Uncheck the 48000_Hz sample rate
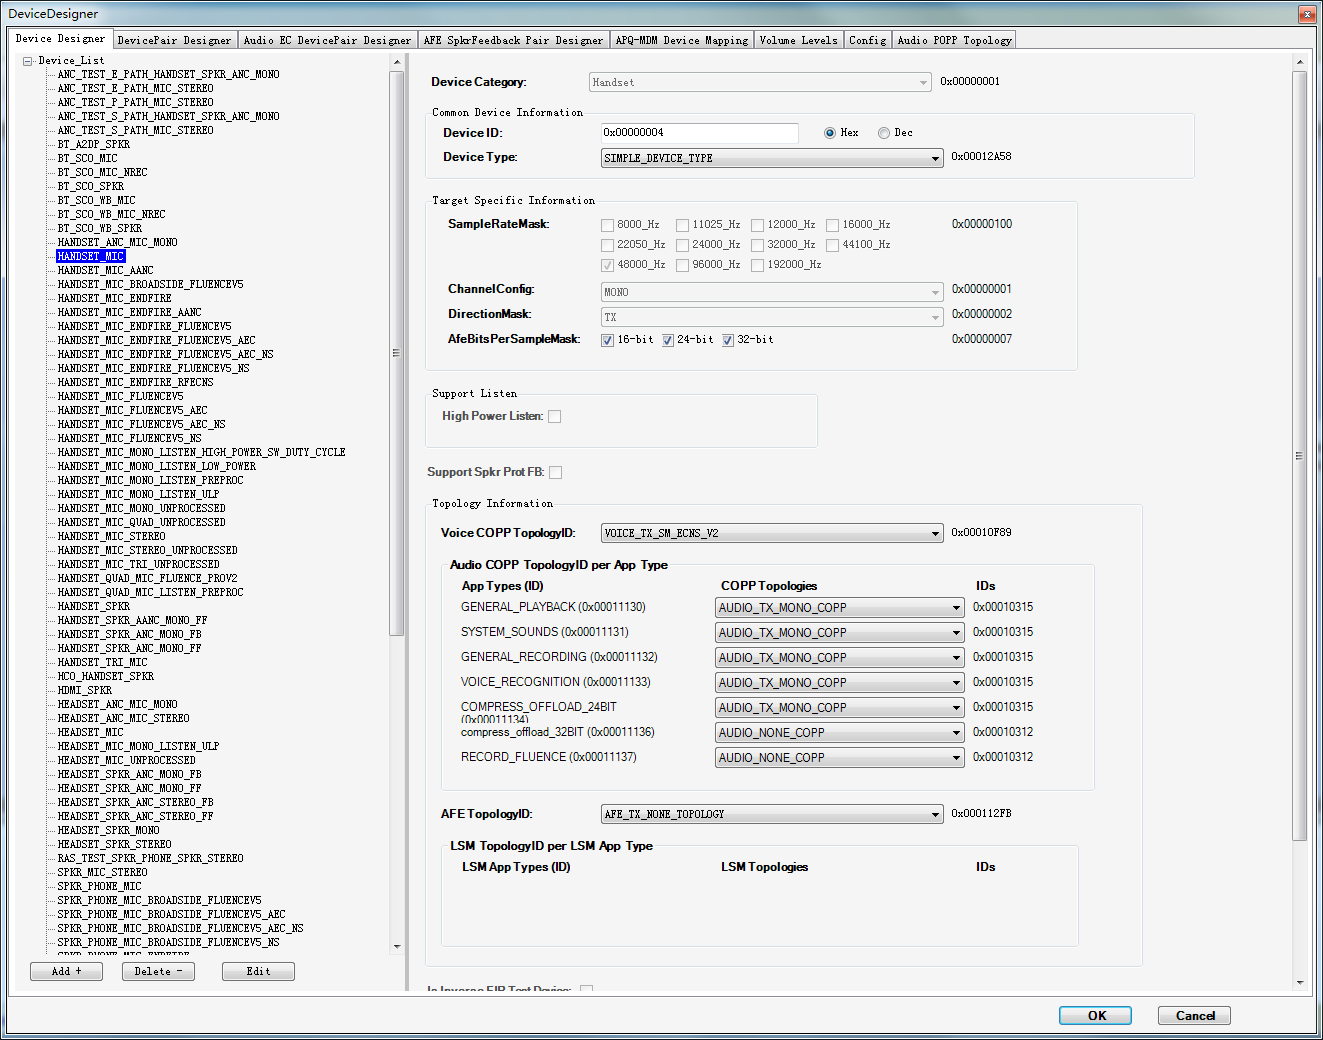This screenshot has width=1323, height=1040. (x=607, y=265)
